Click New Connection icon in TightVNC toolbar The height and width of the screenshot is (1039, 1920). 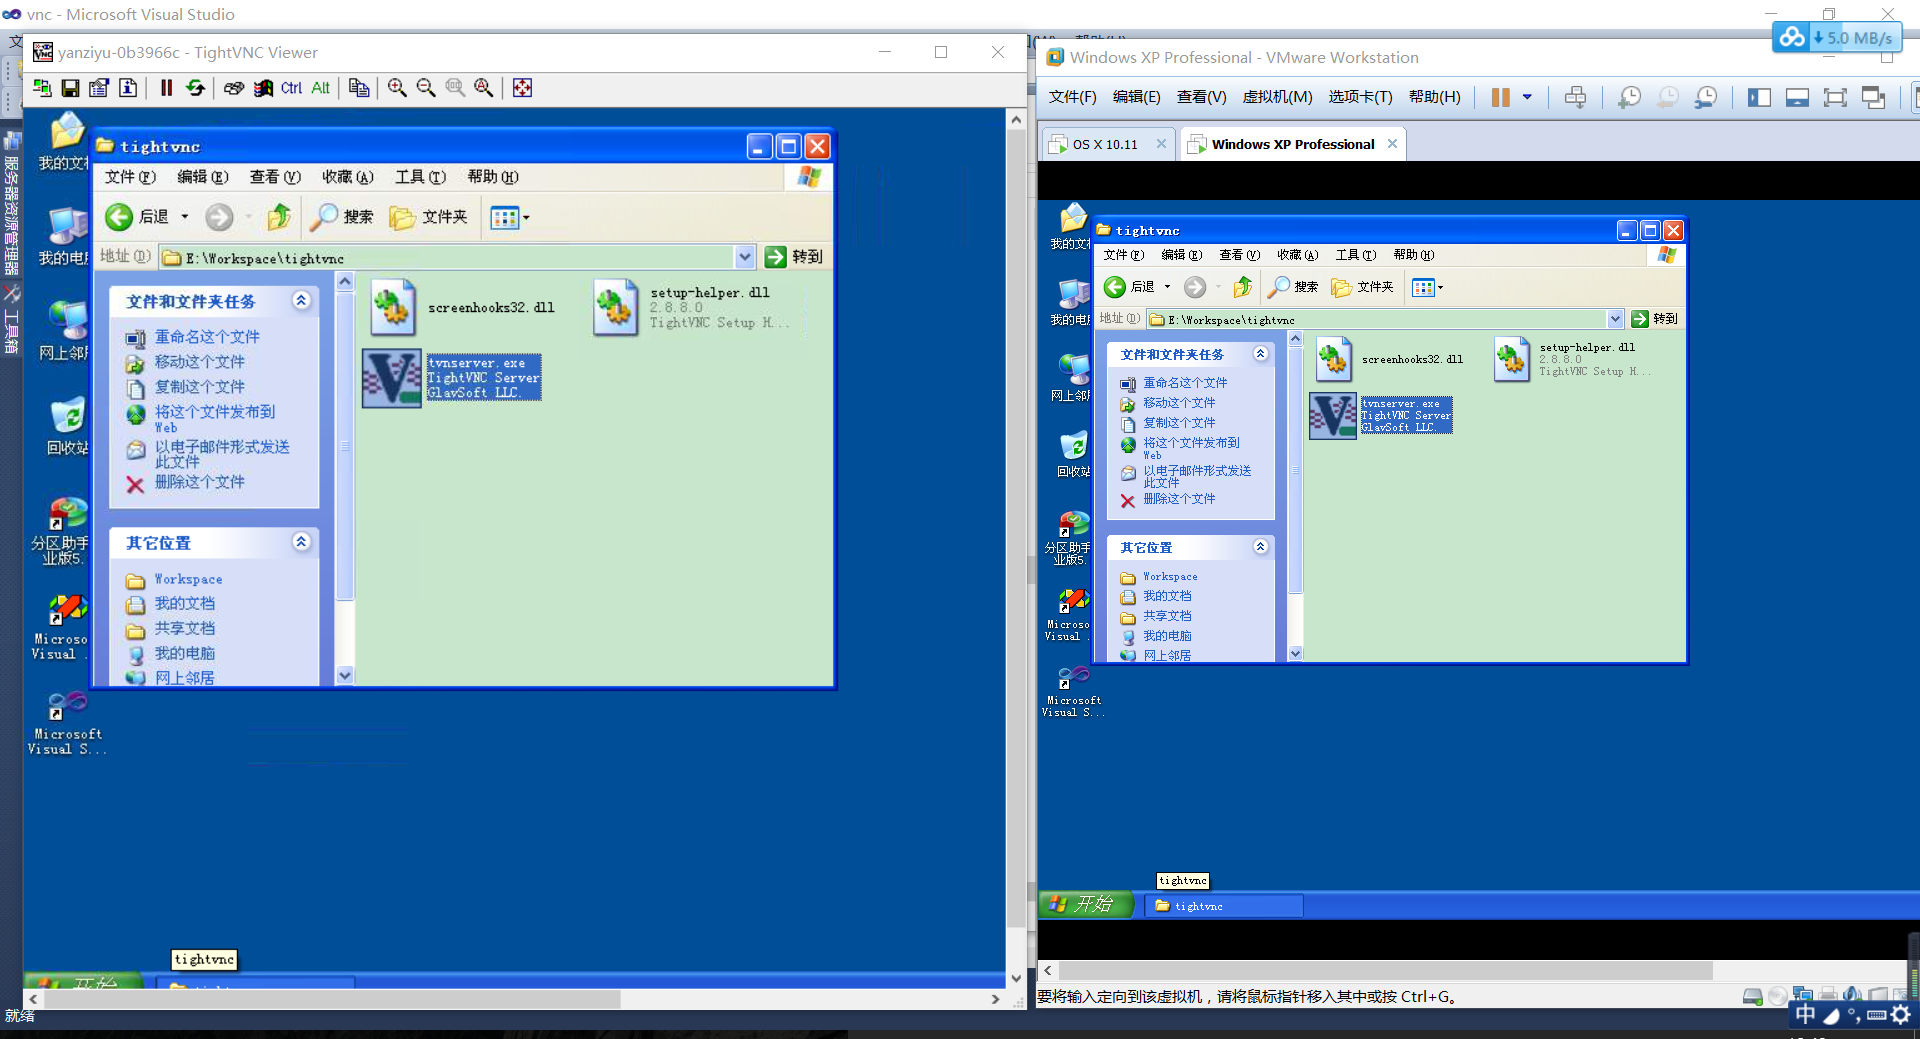tap(42, 88)
